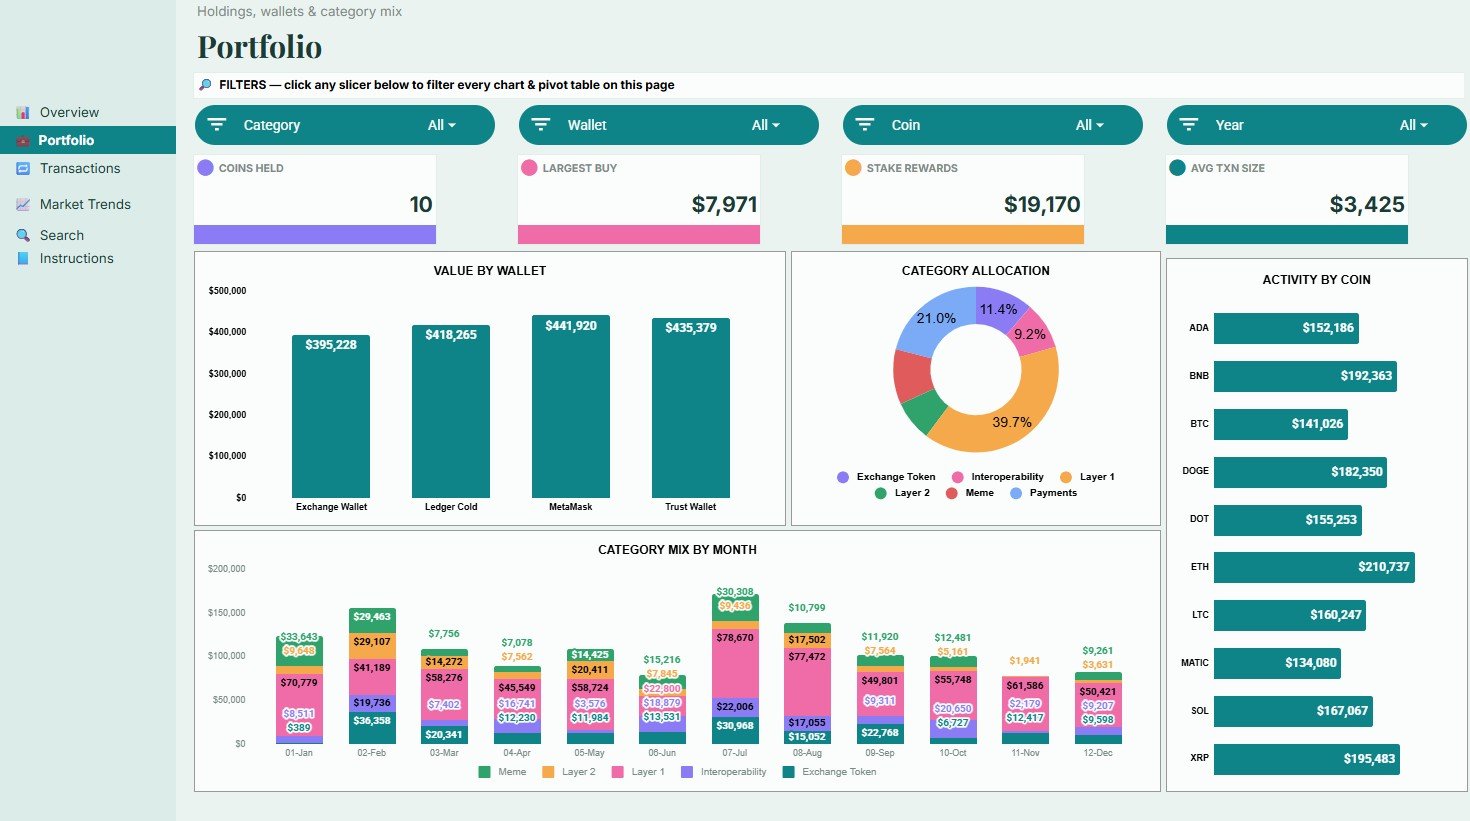Click the MATIC bar $134,080

pos(1277,663)
